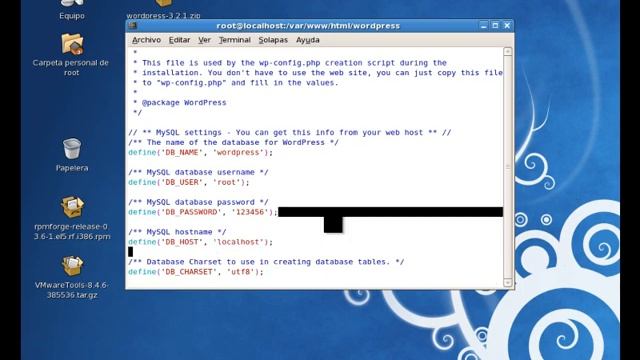Click the define 'DB_NAME', 'wordpress' line
Viewport: 640px width, 360px height.
(x=200, y=152)
